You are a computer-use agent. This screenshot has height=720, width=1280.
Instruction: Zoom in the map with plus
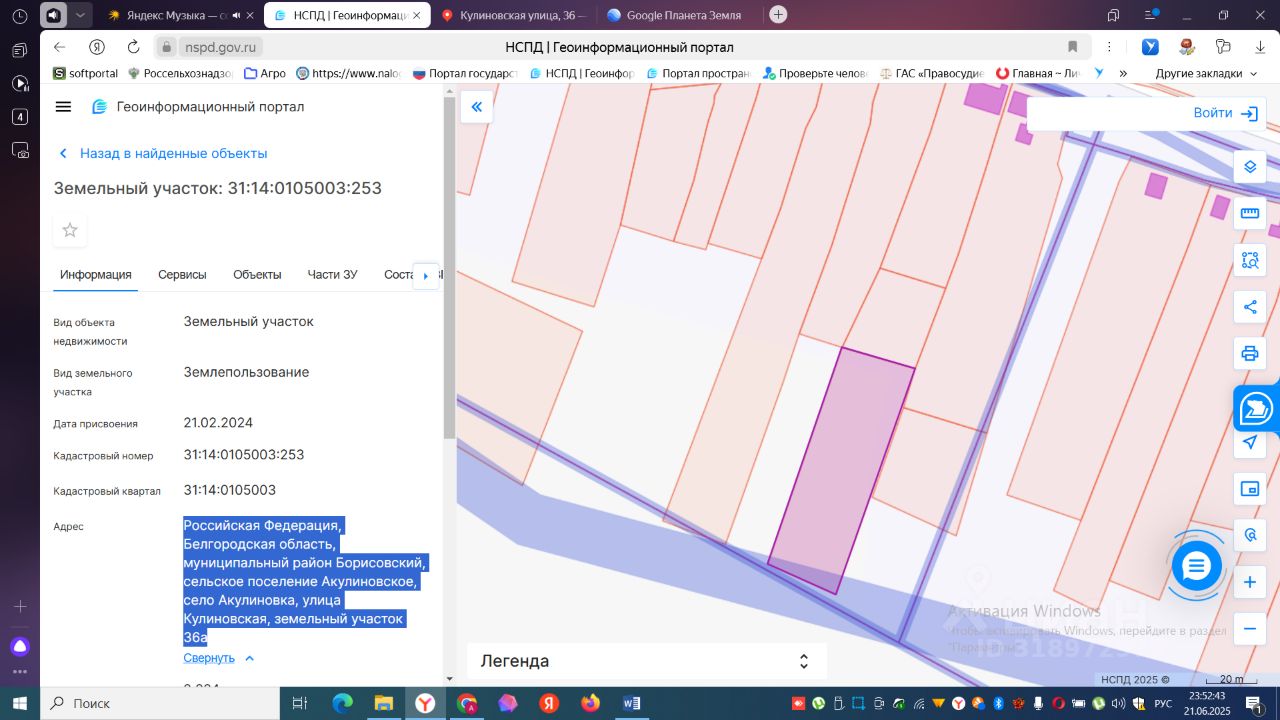pos(1249,582)
